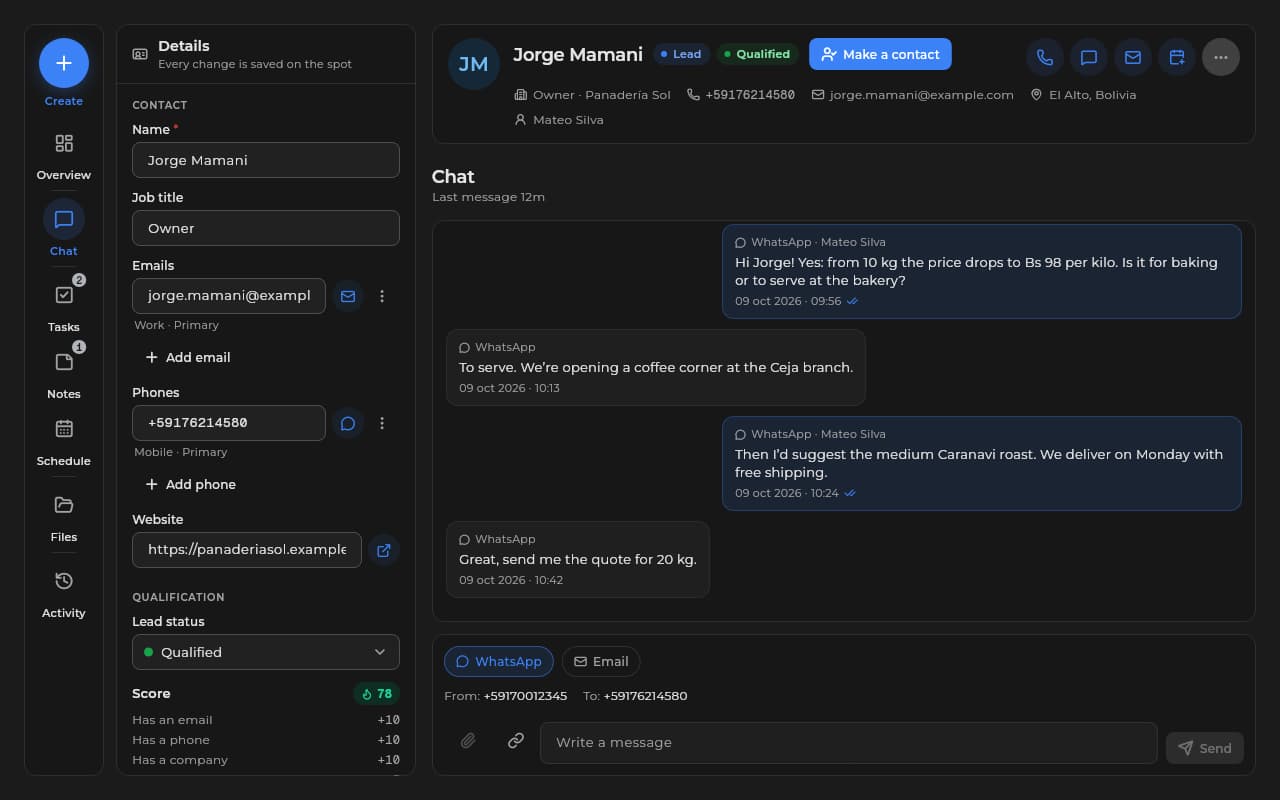Open the Files section in sidebar
The image size is (1280, 800).
tap(64, 517)
